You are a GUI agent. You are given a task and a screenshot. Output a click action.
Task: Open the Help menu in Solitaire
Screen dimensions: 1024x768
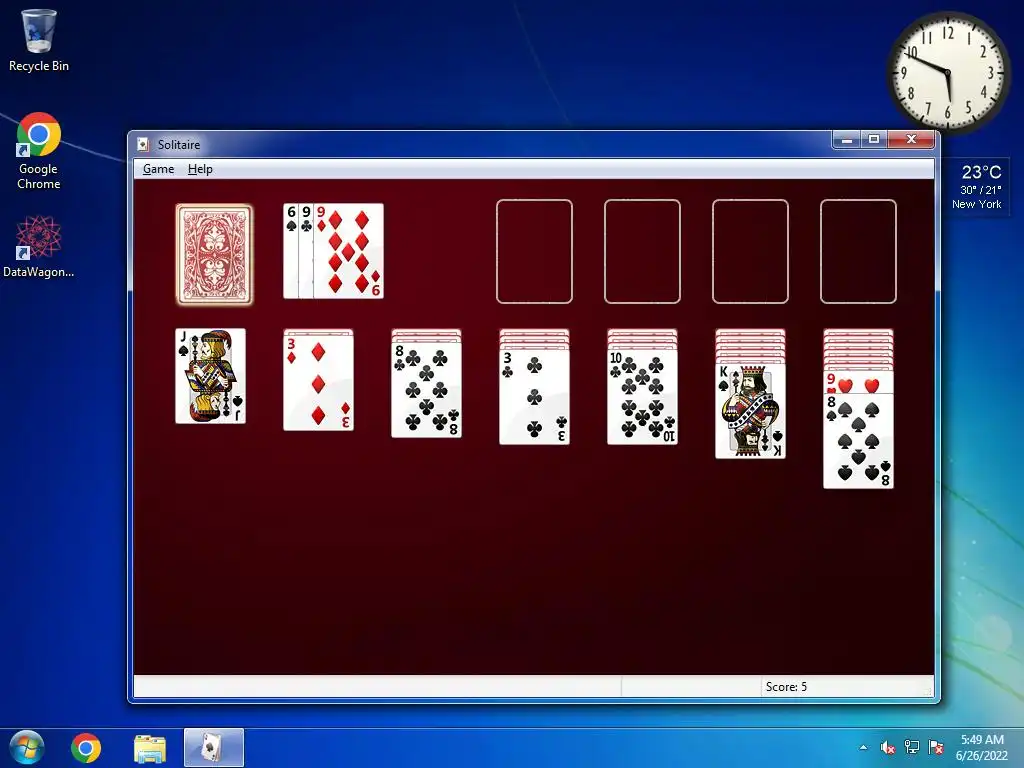[x=200, y=169]
